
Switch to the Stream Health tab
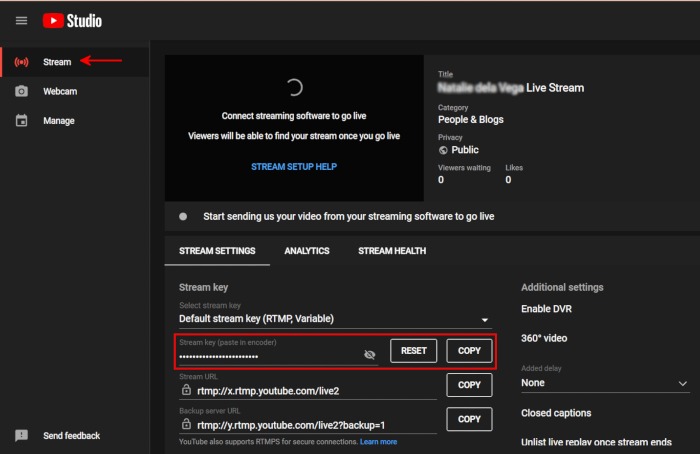click(x=392, y=251)
